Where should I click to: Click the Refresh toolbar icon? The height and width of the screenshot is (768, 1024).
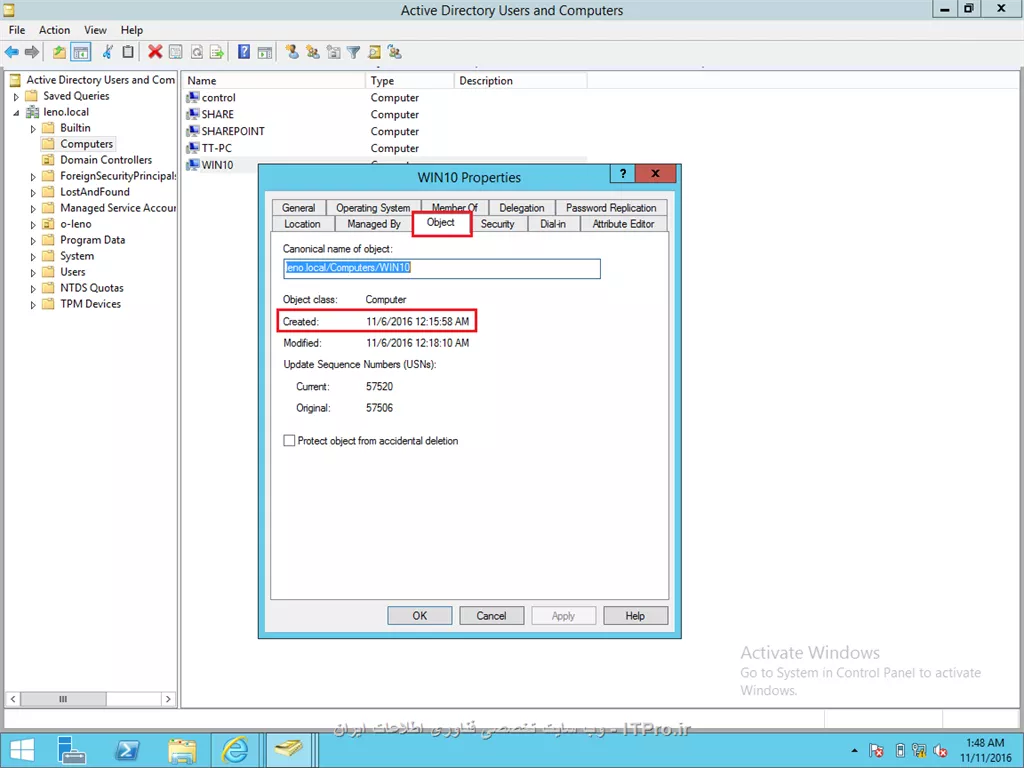point(197,52)
